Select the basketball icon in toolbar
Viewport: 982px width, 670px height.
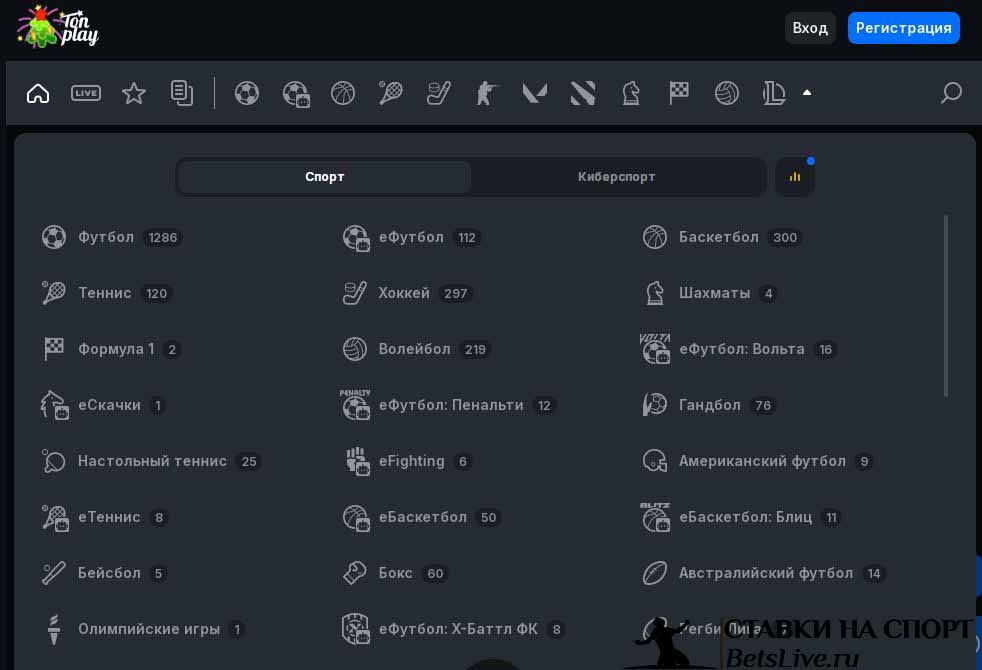tap(343, 93)
